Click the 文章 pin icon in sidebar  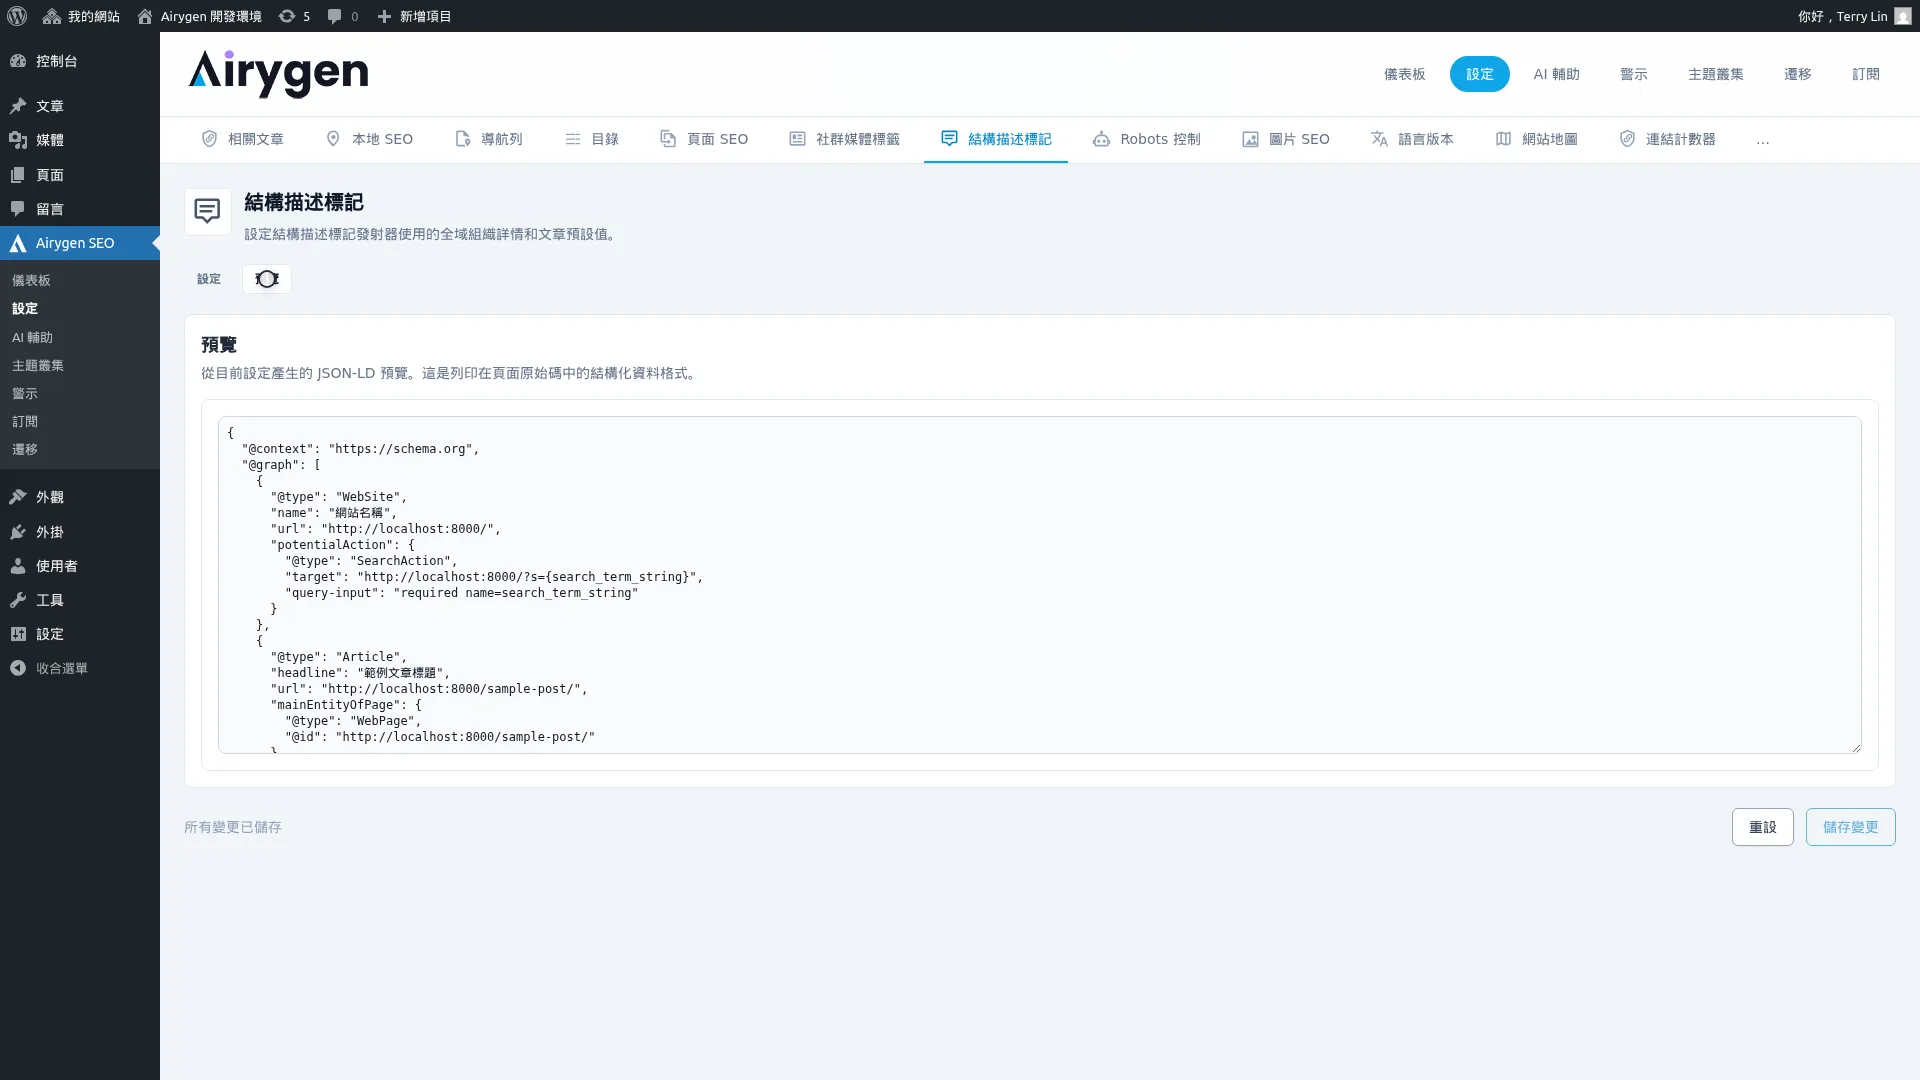pyautogui.click(x=18, y=106)
